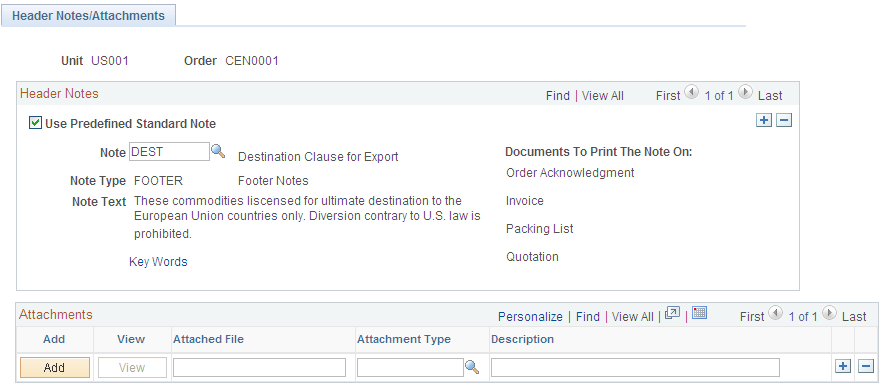Image resolution: width=885 pixels, height=388 pixels.
Task: Focus the Description input field
Action: click(x=635, y=368)
